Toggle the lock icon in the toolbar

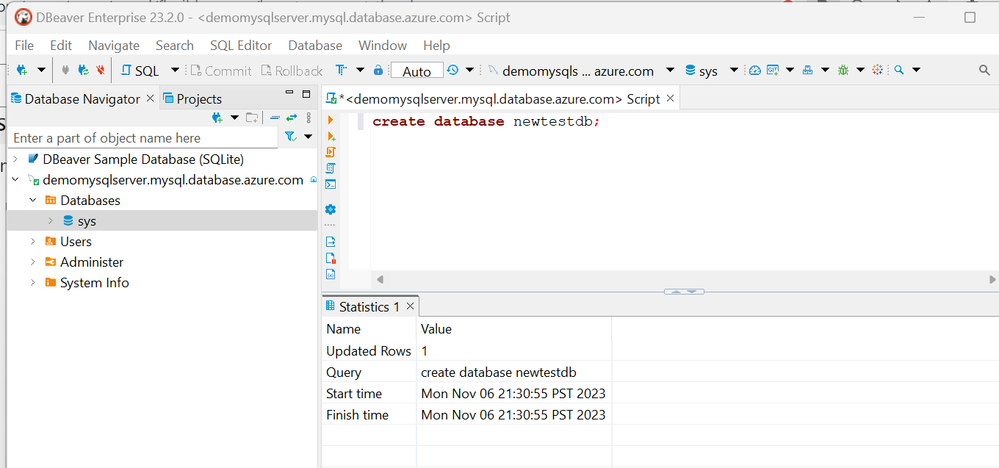[x=378, y=70]
